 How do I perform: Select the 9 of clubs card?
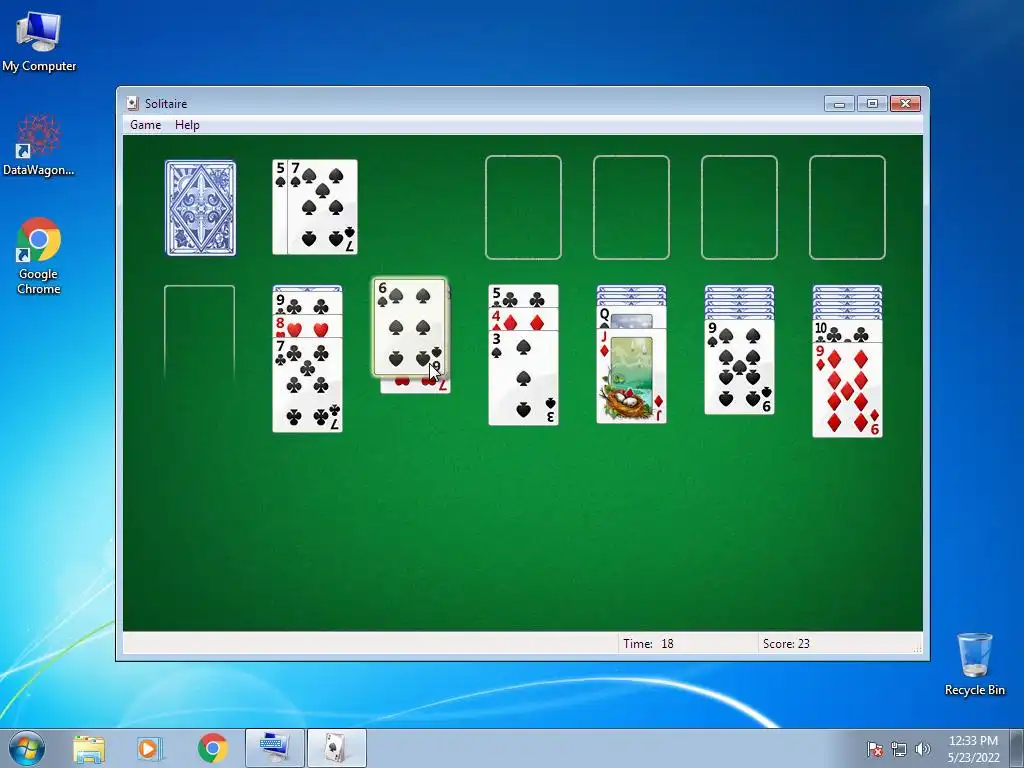pos(308,304)
